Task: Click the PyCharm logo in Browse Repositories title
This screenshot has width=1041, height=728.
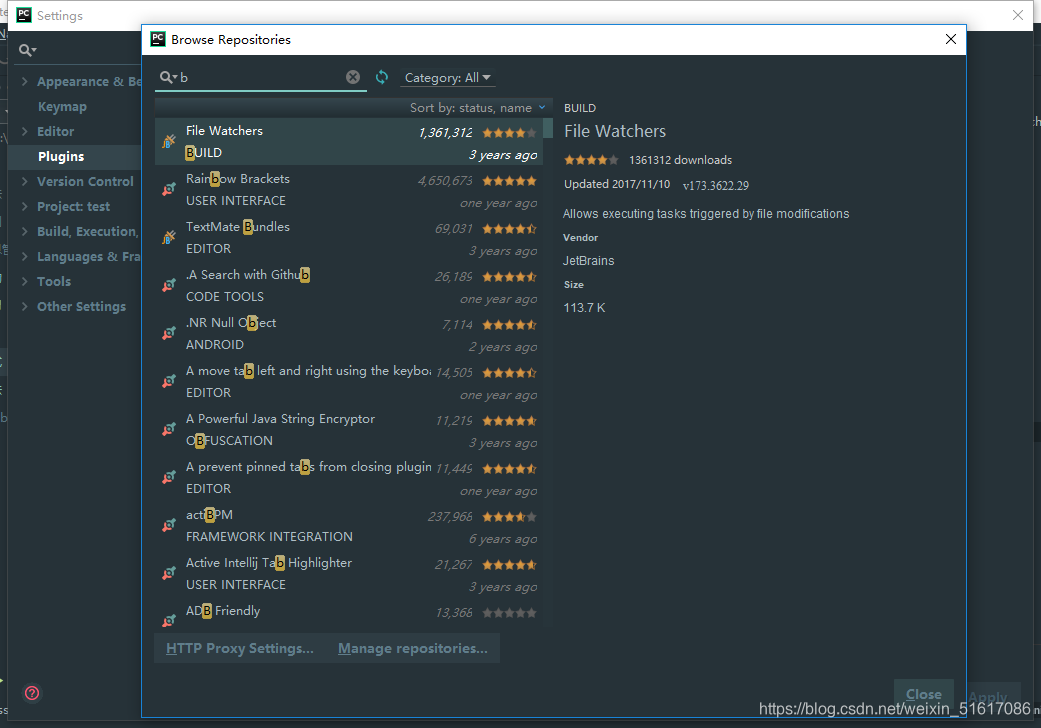Action: tap(158, 39)
